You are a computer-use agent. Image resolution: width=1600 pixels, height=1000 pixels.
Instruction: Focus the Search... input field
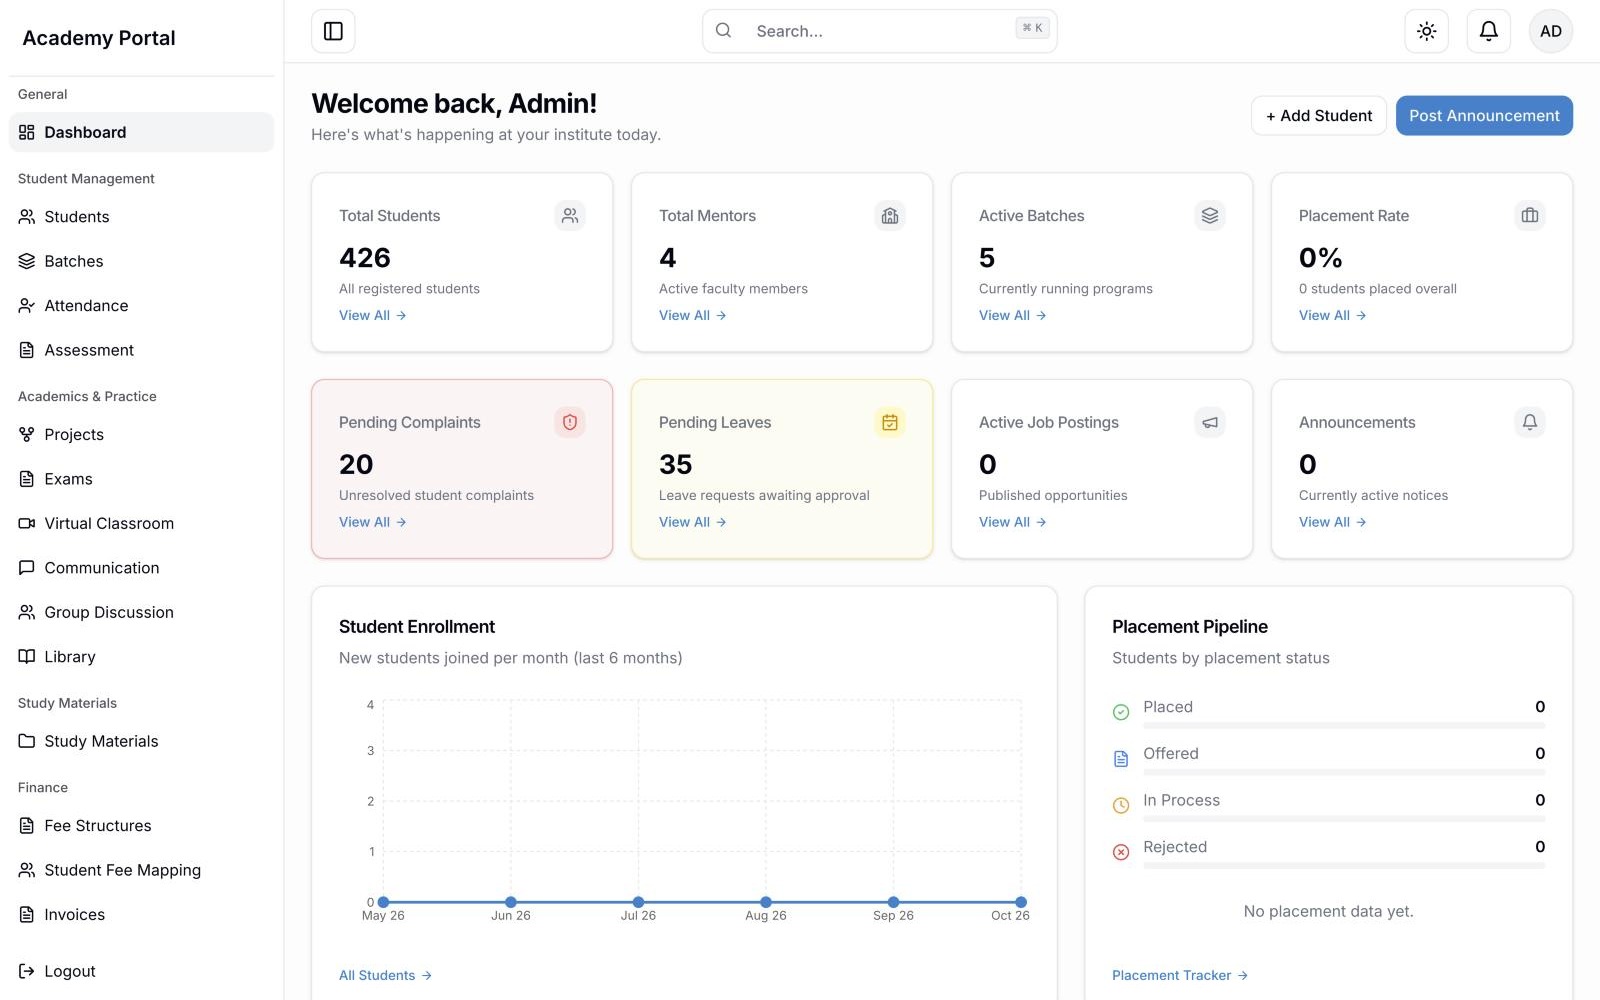tap(880, 31)
